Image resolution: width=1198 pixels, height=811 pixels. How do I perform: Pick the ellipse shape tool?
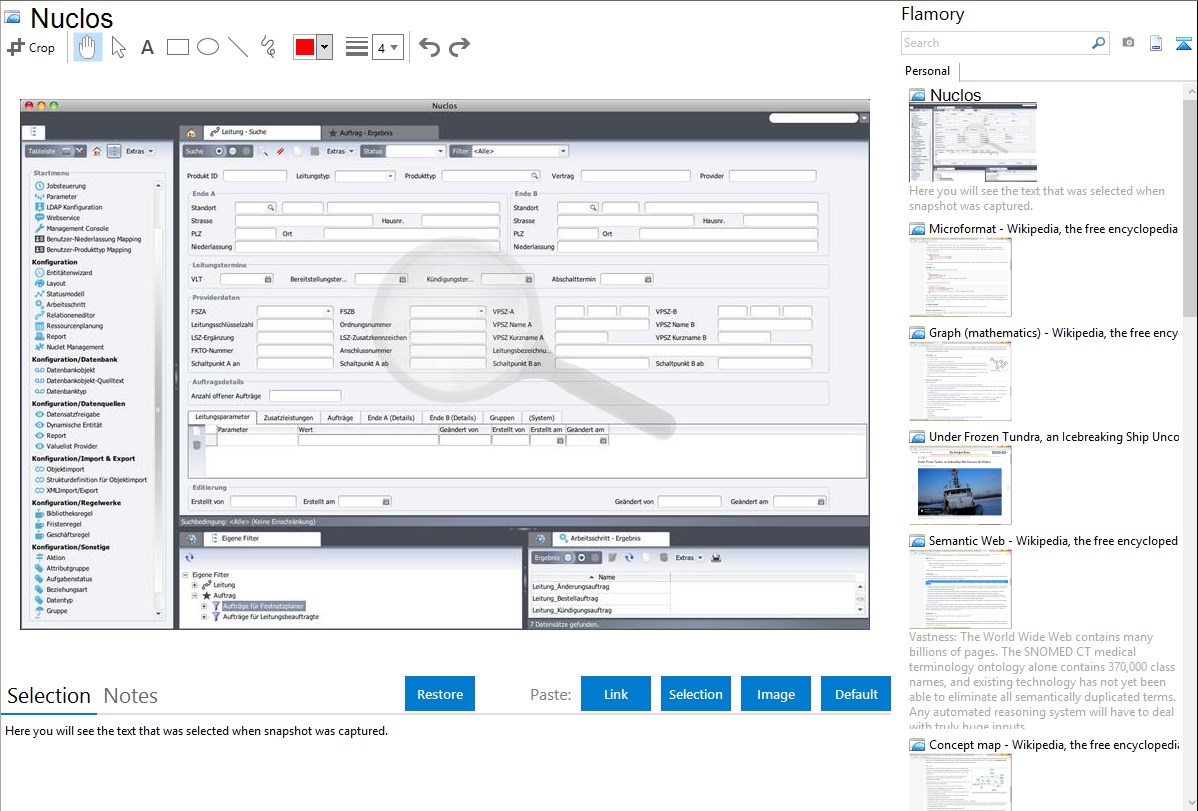tap(208, 47)
